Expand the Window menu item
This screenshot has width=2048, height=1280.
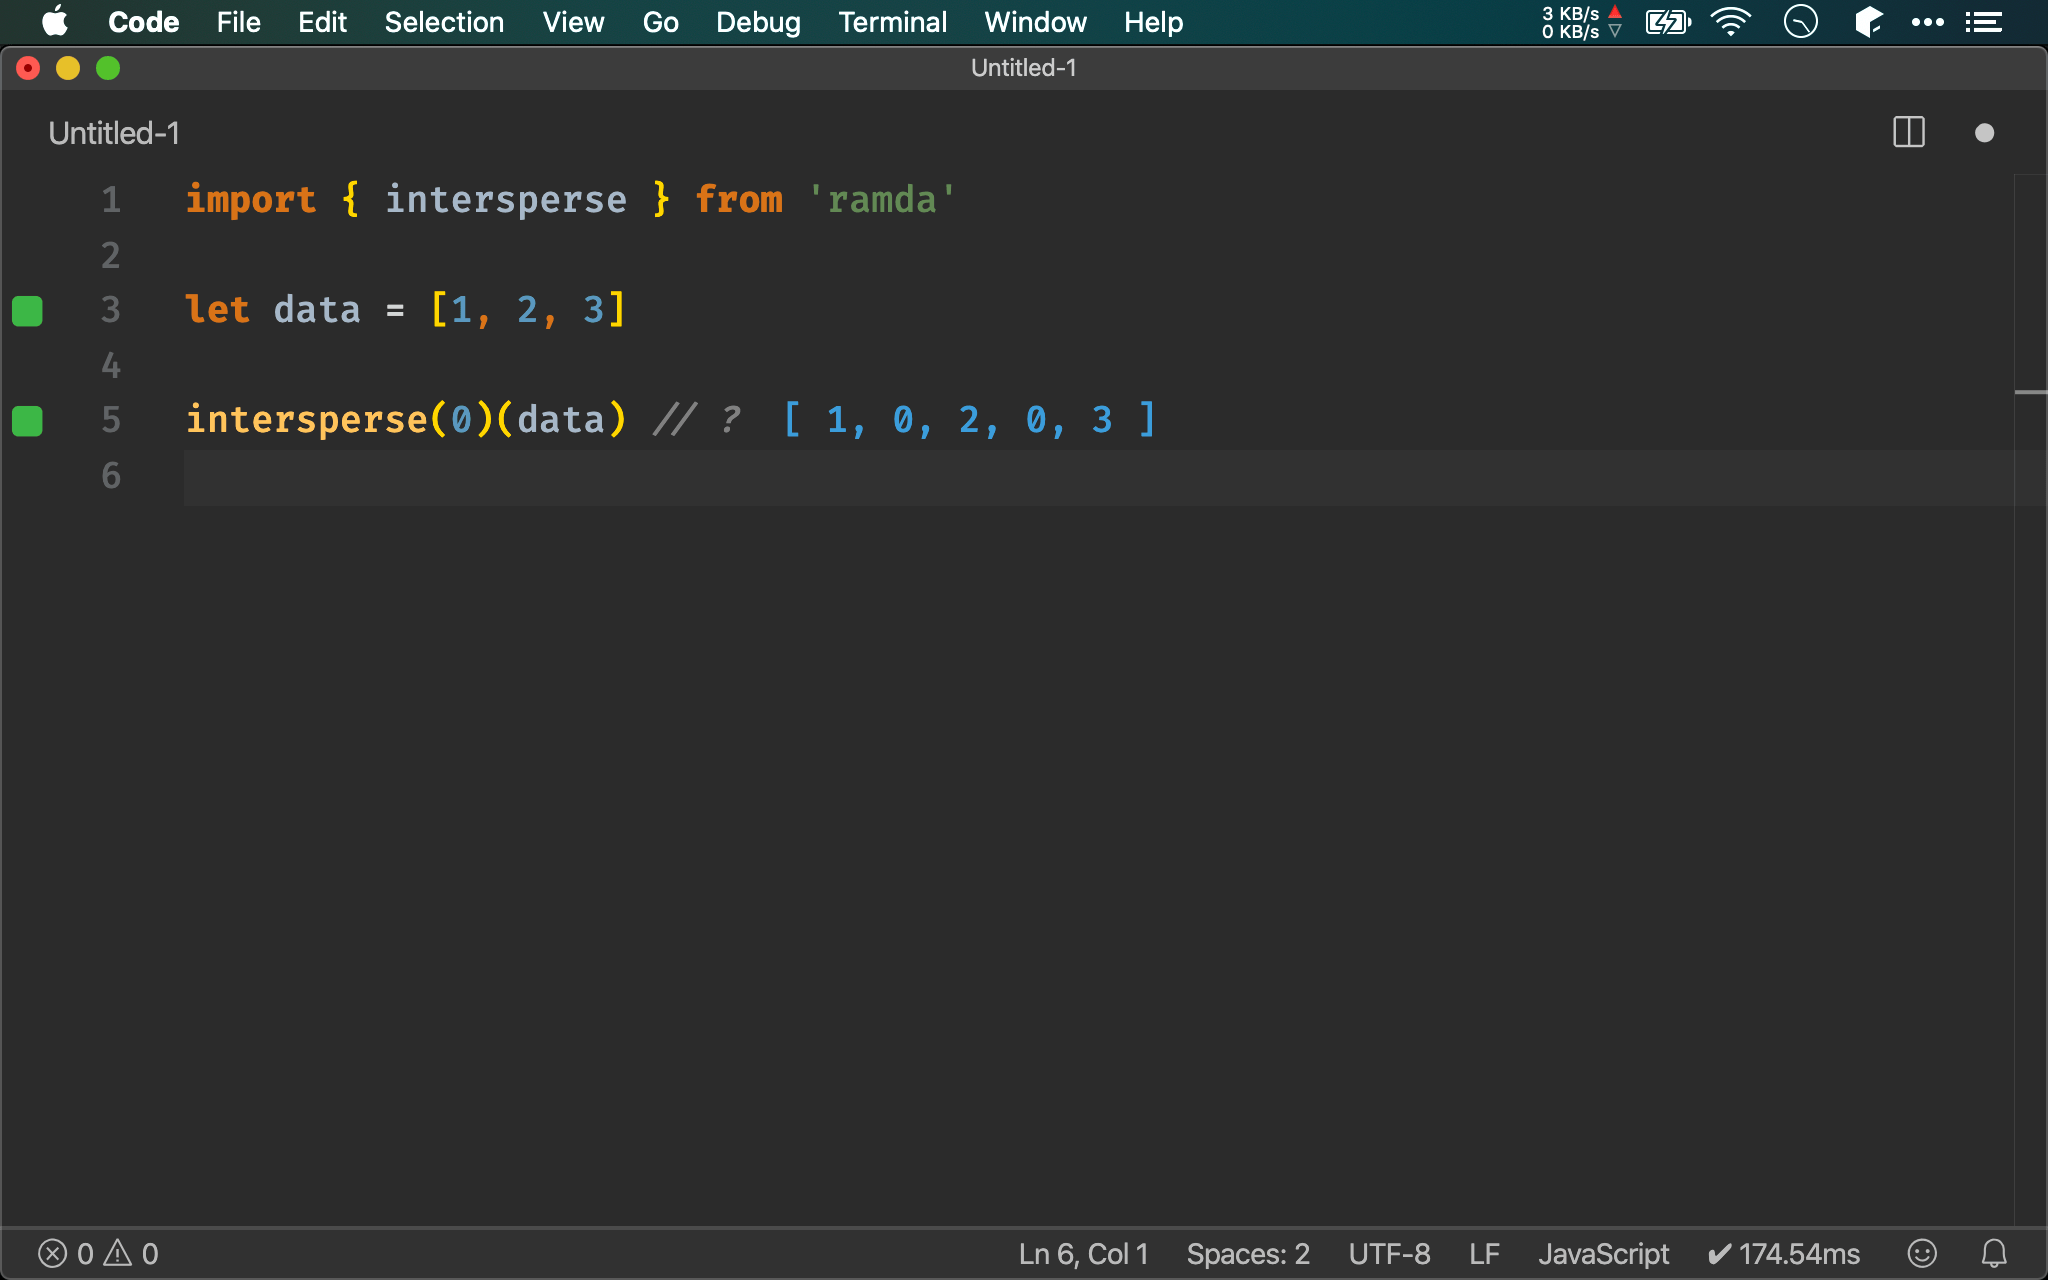coord(1035,22)
